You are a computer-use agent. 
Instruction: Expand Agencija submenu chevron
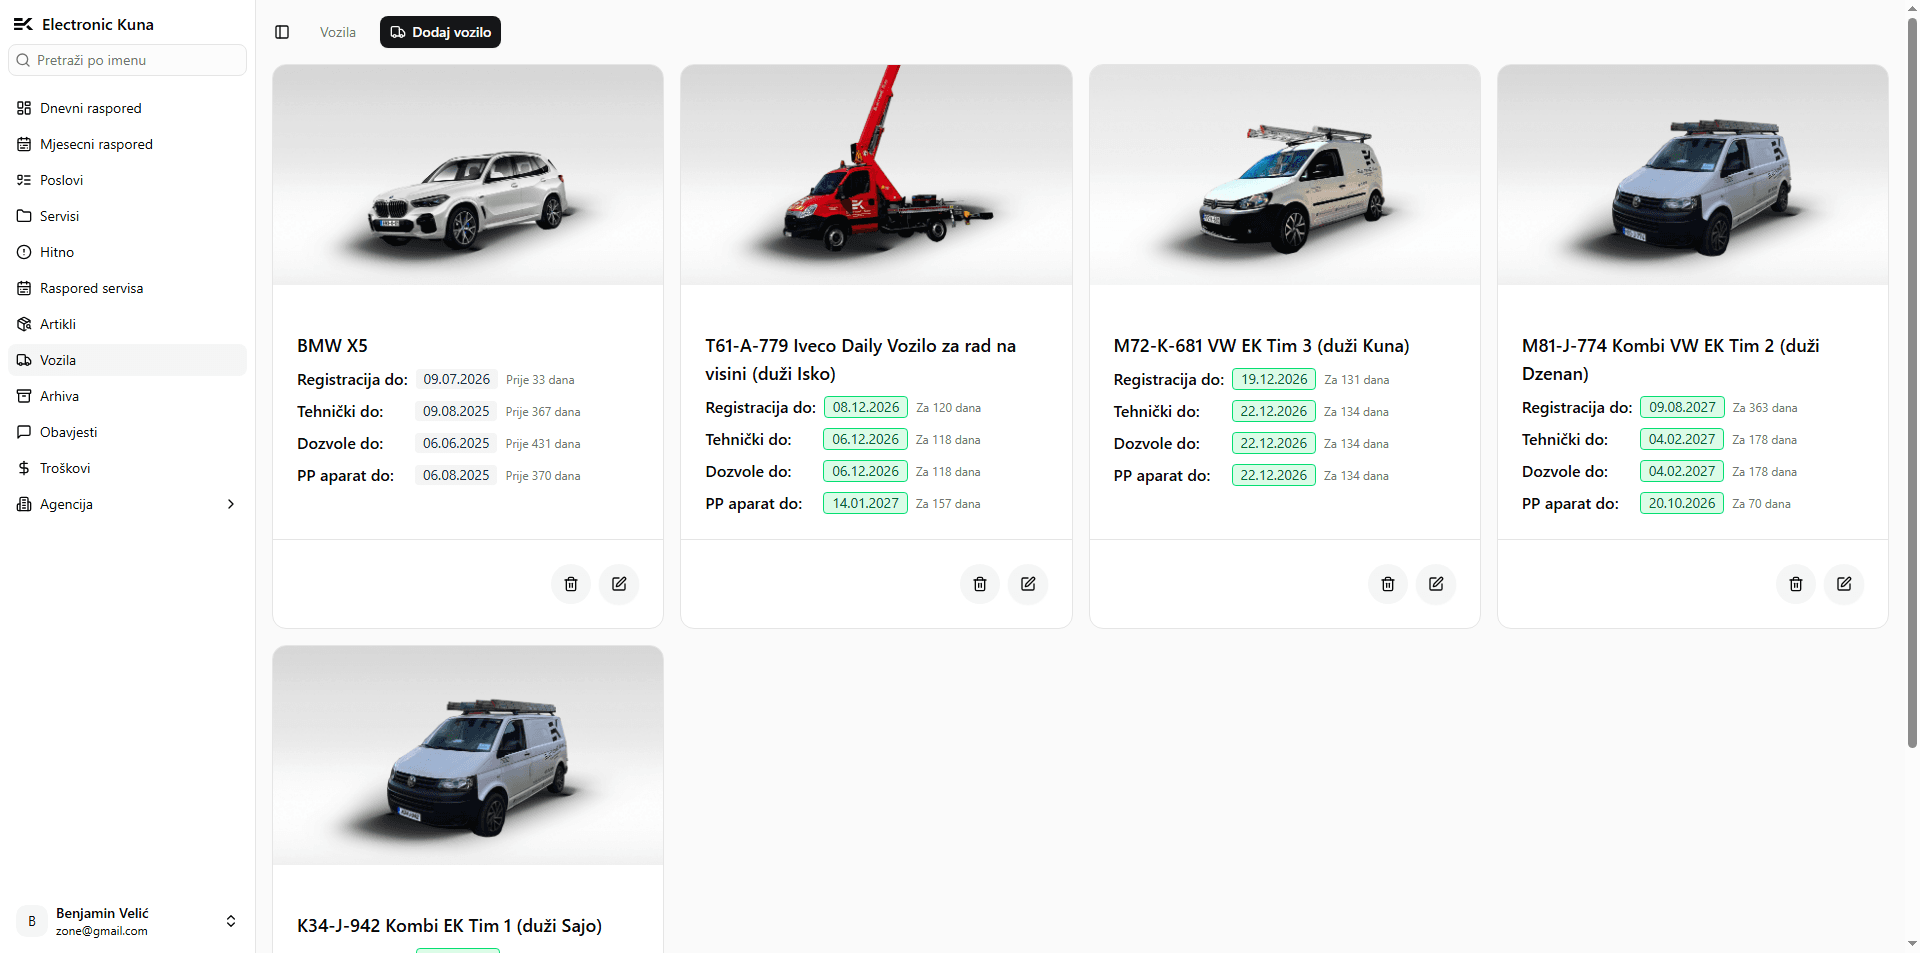pyautogui.click(x=231, y=504)
